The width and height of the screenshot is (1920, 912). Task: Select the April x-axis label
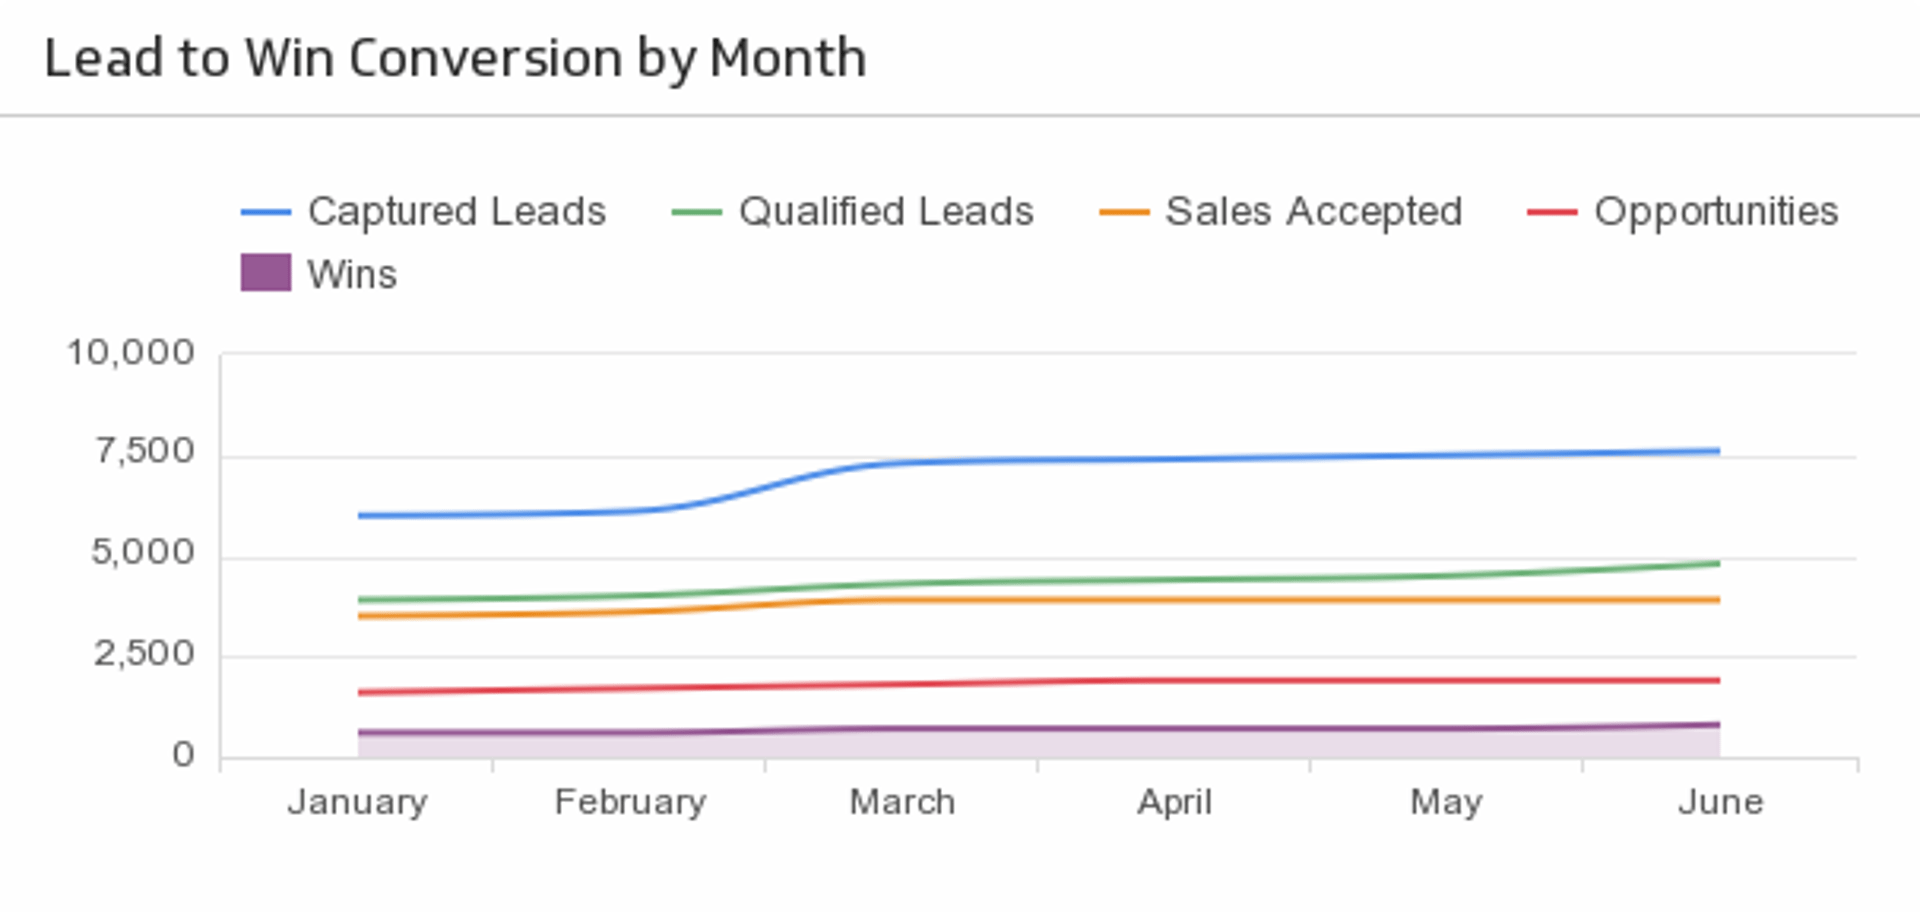[x=1175, y=802]
